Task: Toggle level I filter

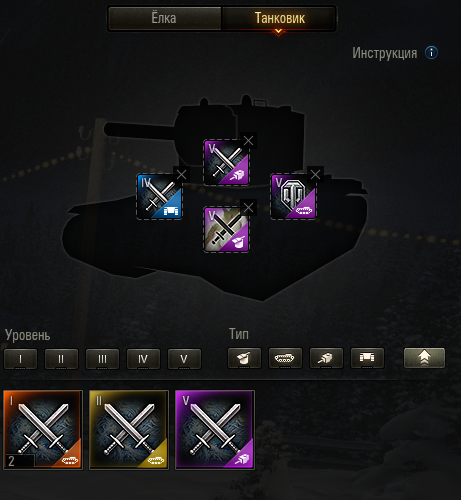Action: tap(20, 359)
